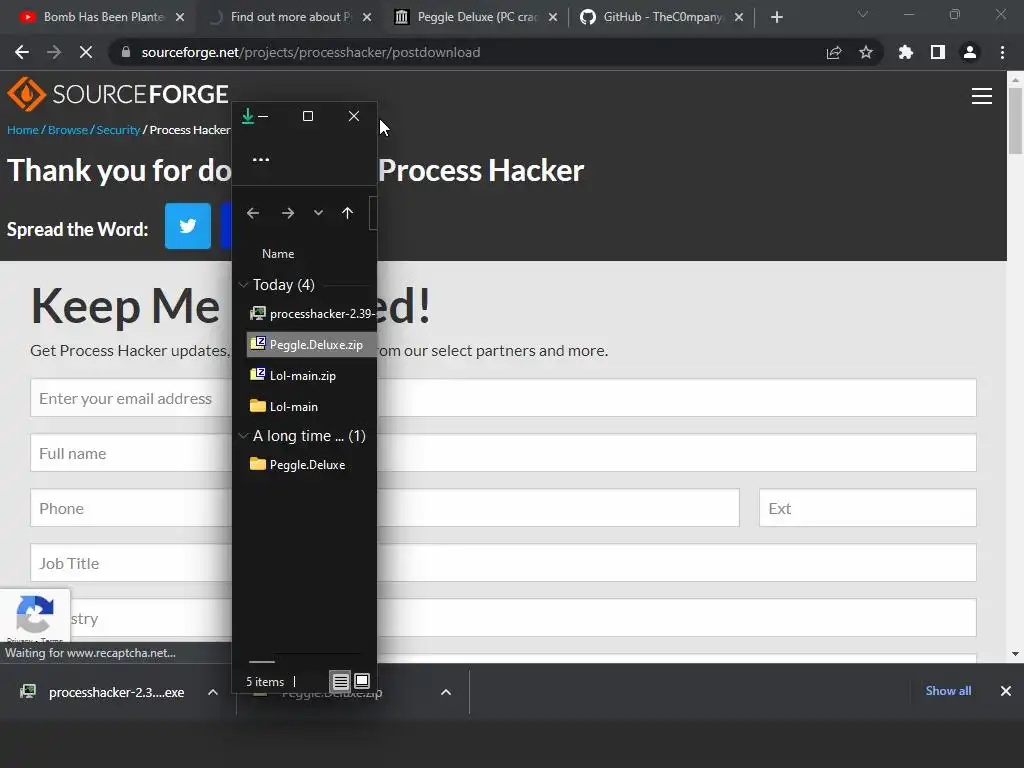
Task: Select processhacker-2.39 file in Explorer
Action: point(312,314)
